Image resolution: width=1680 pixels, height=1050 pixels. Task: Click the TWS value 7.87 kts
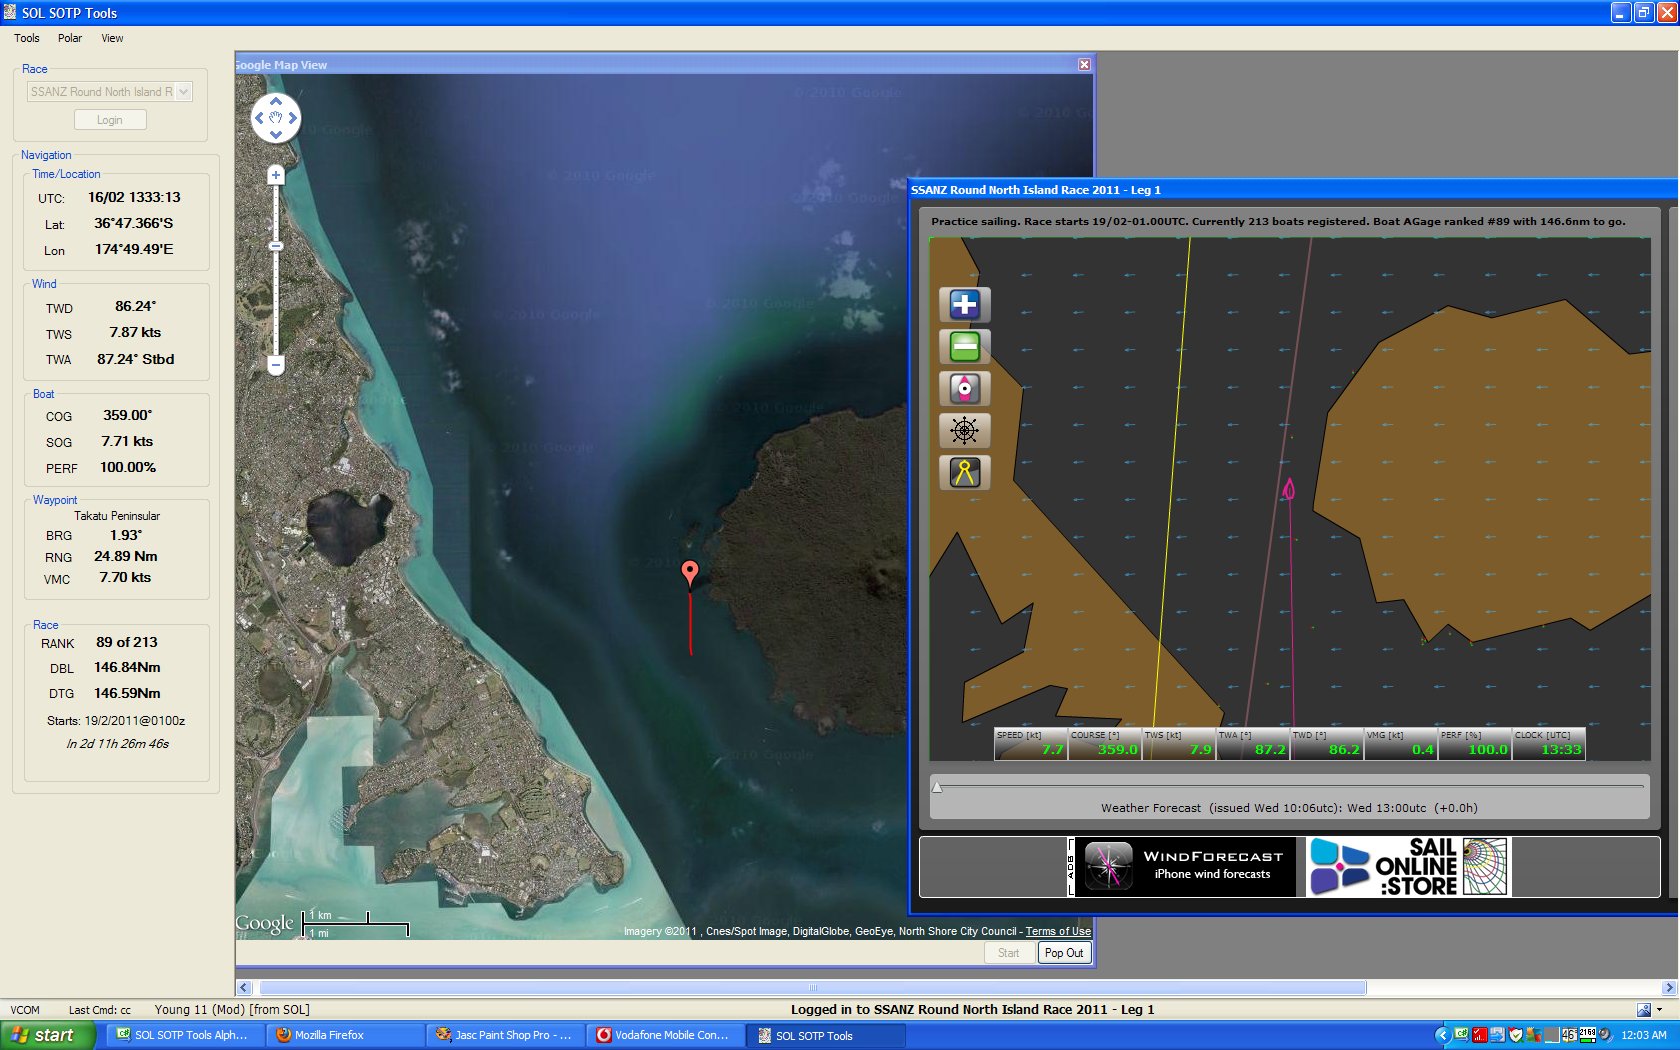pyautogui.click(x=135, y=332)
